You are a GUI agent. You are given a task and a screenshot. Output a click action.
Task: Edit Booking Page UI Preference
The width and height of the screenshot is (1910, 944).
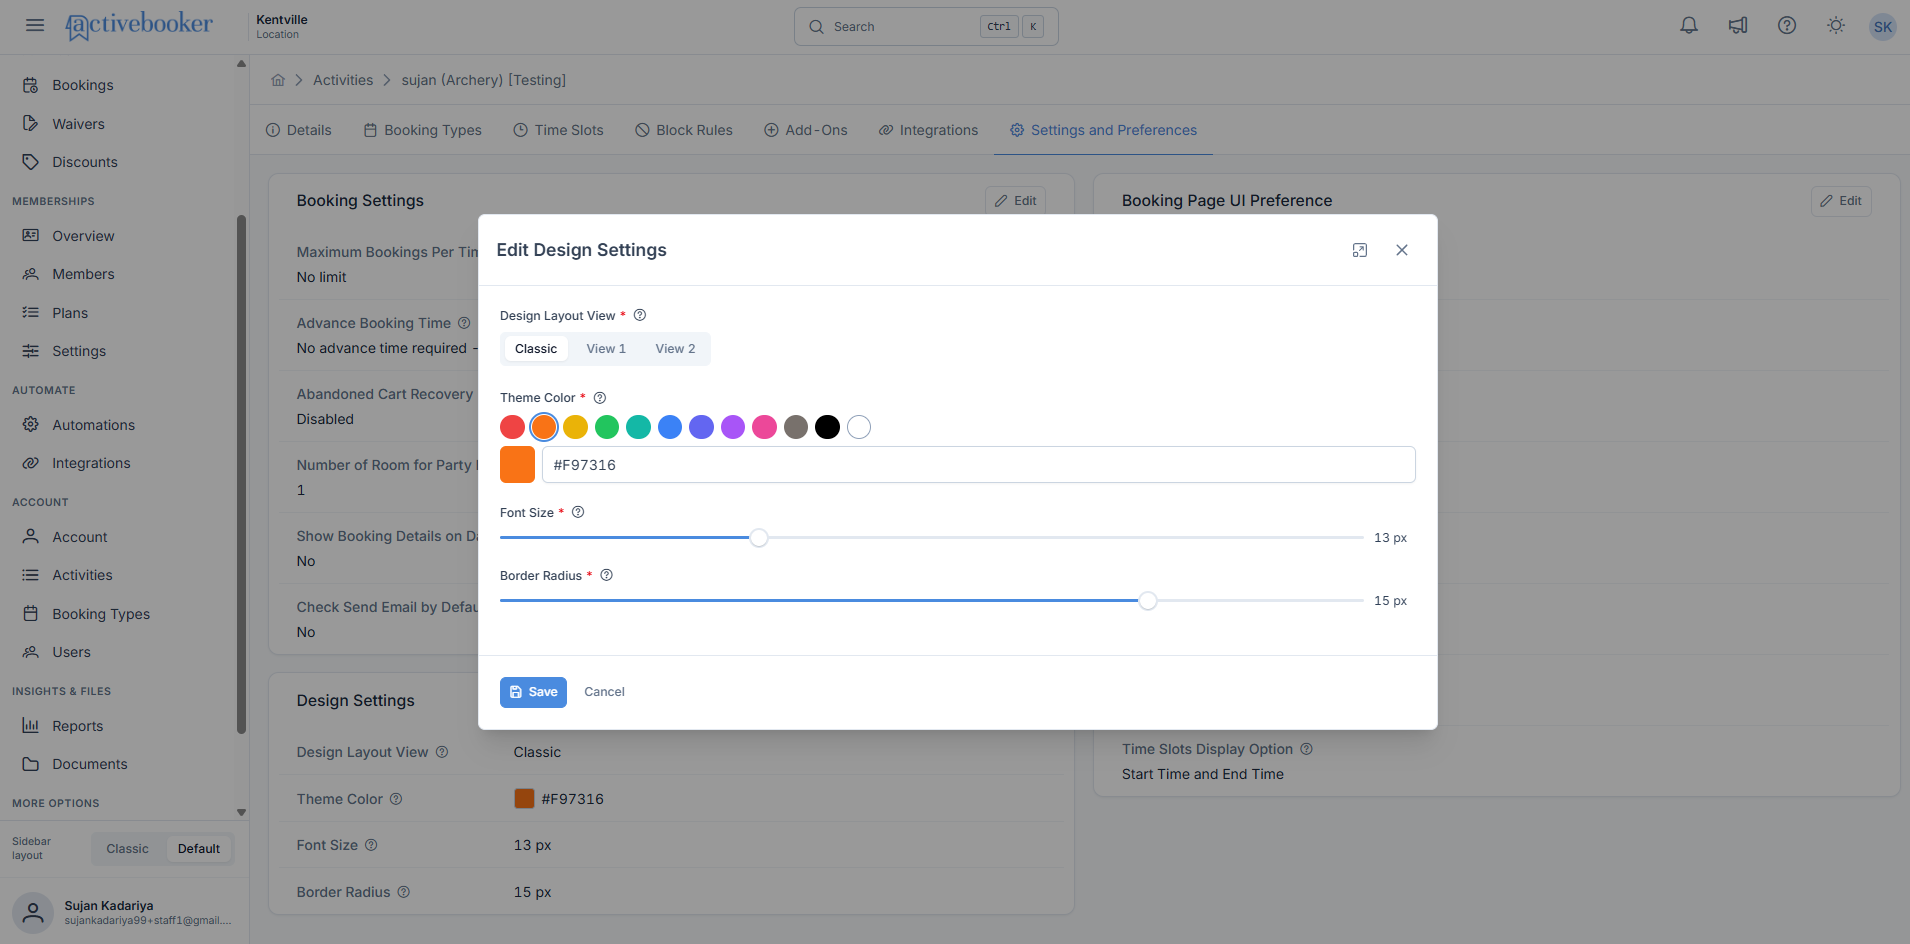tap(1841, 201)
